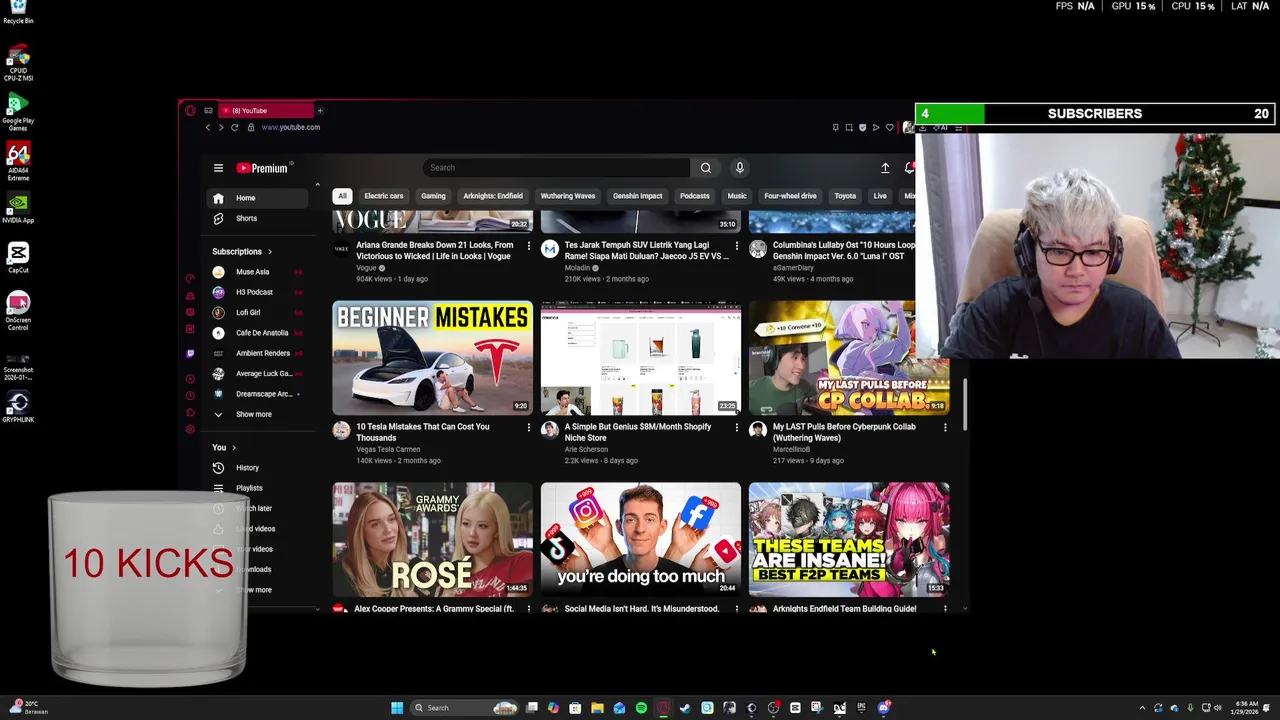Screen dimensions: 1280x720
Task: Click into the YouTube Search field
Action: [556, 168]
